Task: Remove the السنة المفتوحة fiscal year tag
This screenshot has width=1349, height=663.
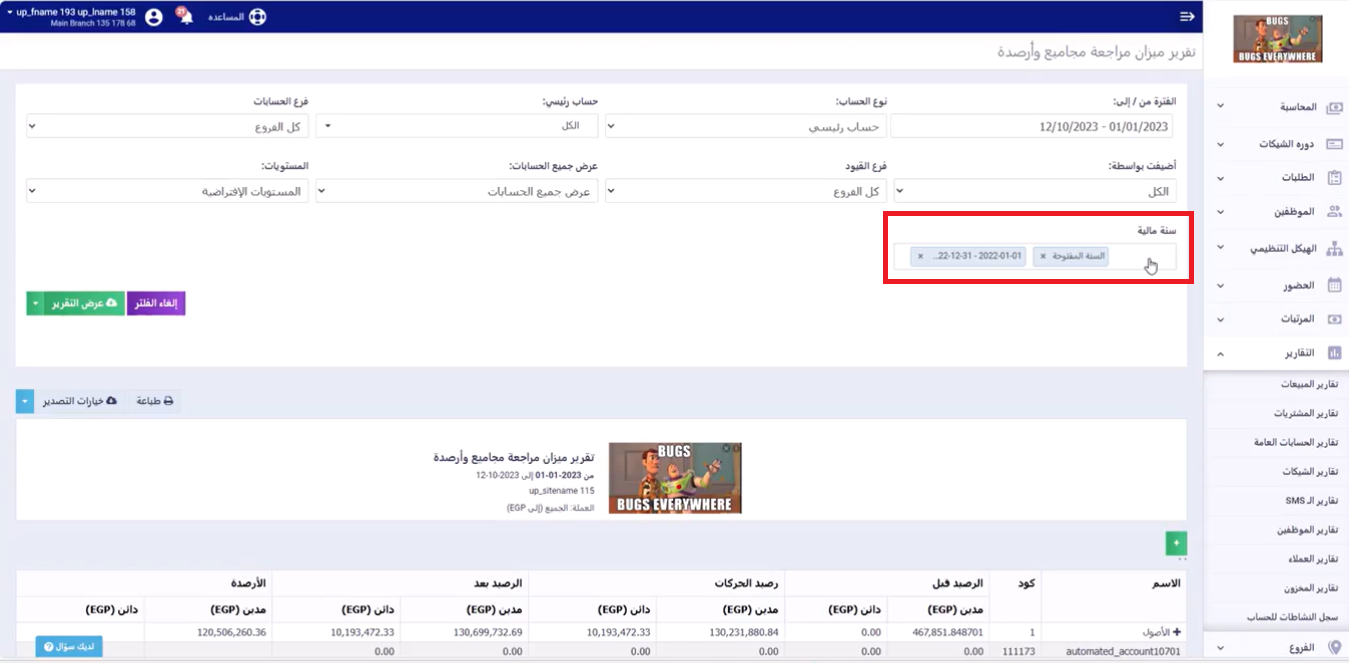Action: tap(1042, 257)
